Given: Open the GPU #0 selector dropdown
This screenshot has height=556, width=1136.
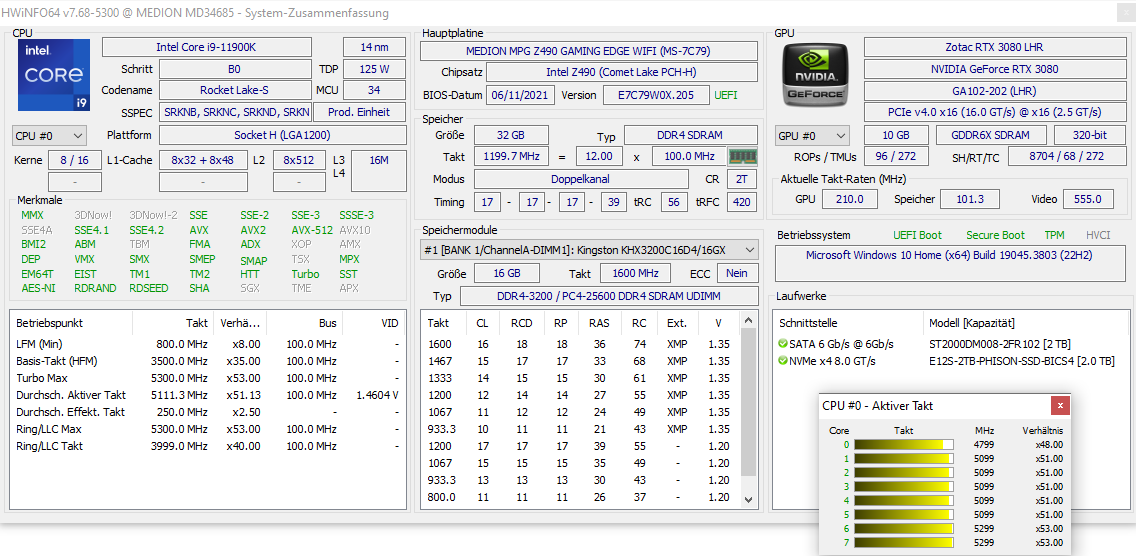Looking at the screenshot, I should click(813, 136).
